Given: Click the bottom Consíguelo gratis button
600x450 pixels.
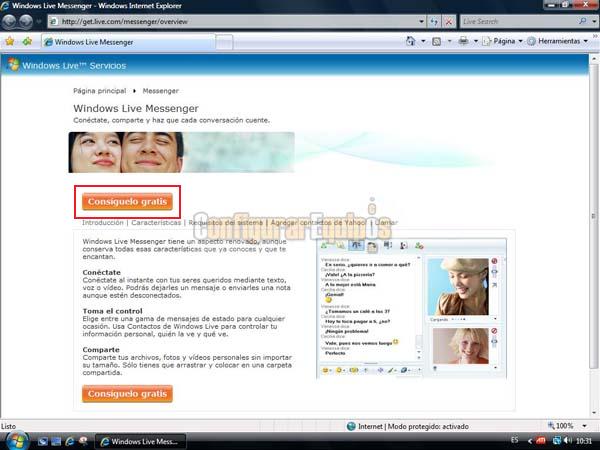Looking at the screenshot, I should point(127,394).
